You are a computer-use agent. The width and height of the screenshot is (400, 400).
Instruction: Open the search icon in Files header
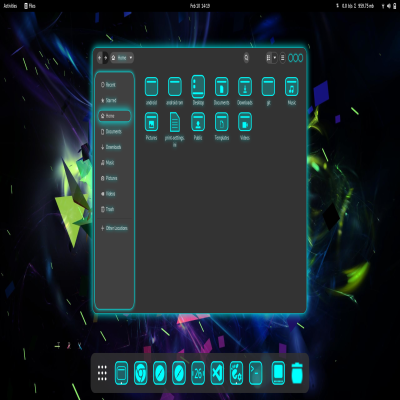246,58
